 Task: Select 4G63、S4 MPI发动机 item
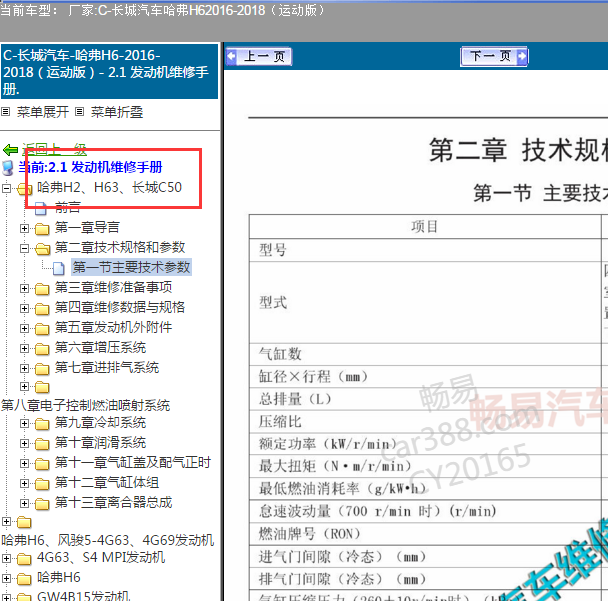101,558
